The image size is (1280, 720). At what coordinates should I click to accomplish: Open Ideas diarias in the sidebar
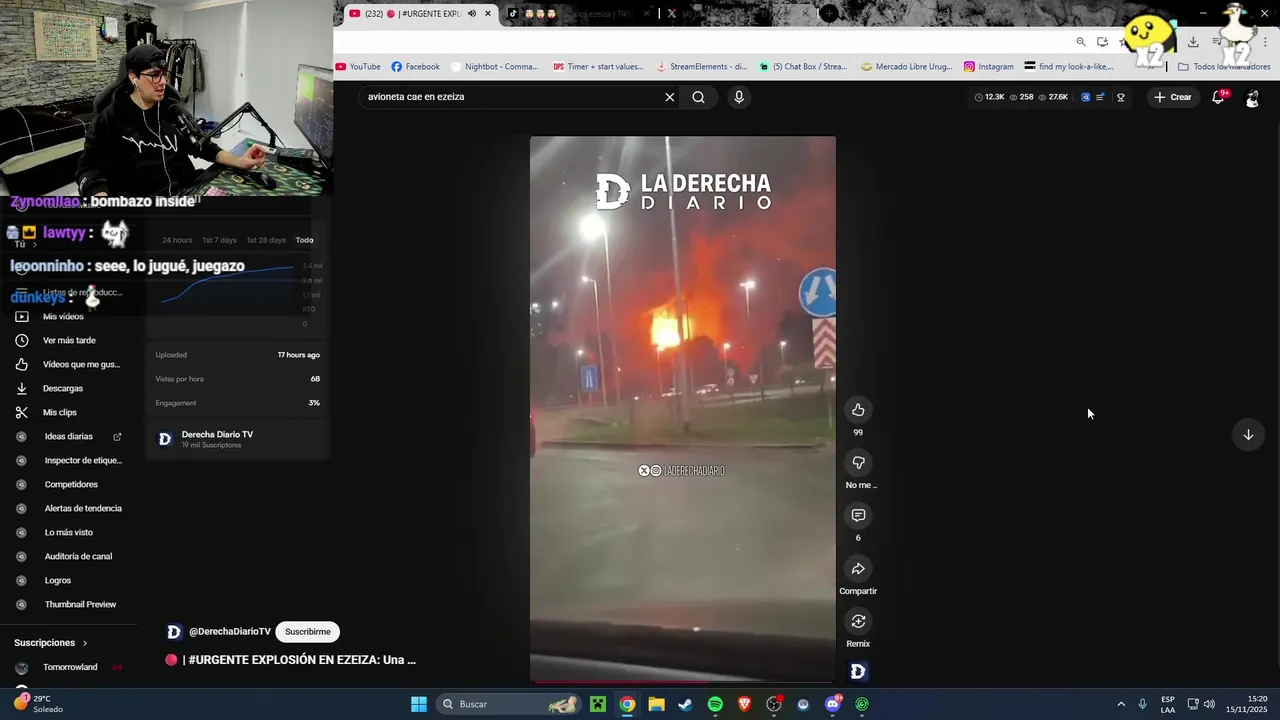pos(68,437)
